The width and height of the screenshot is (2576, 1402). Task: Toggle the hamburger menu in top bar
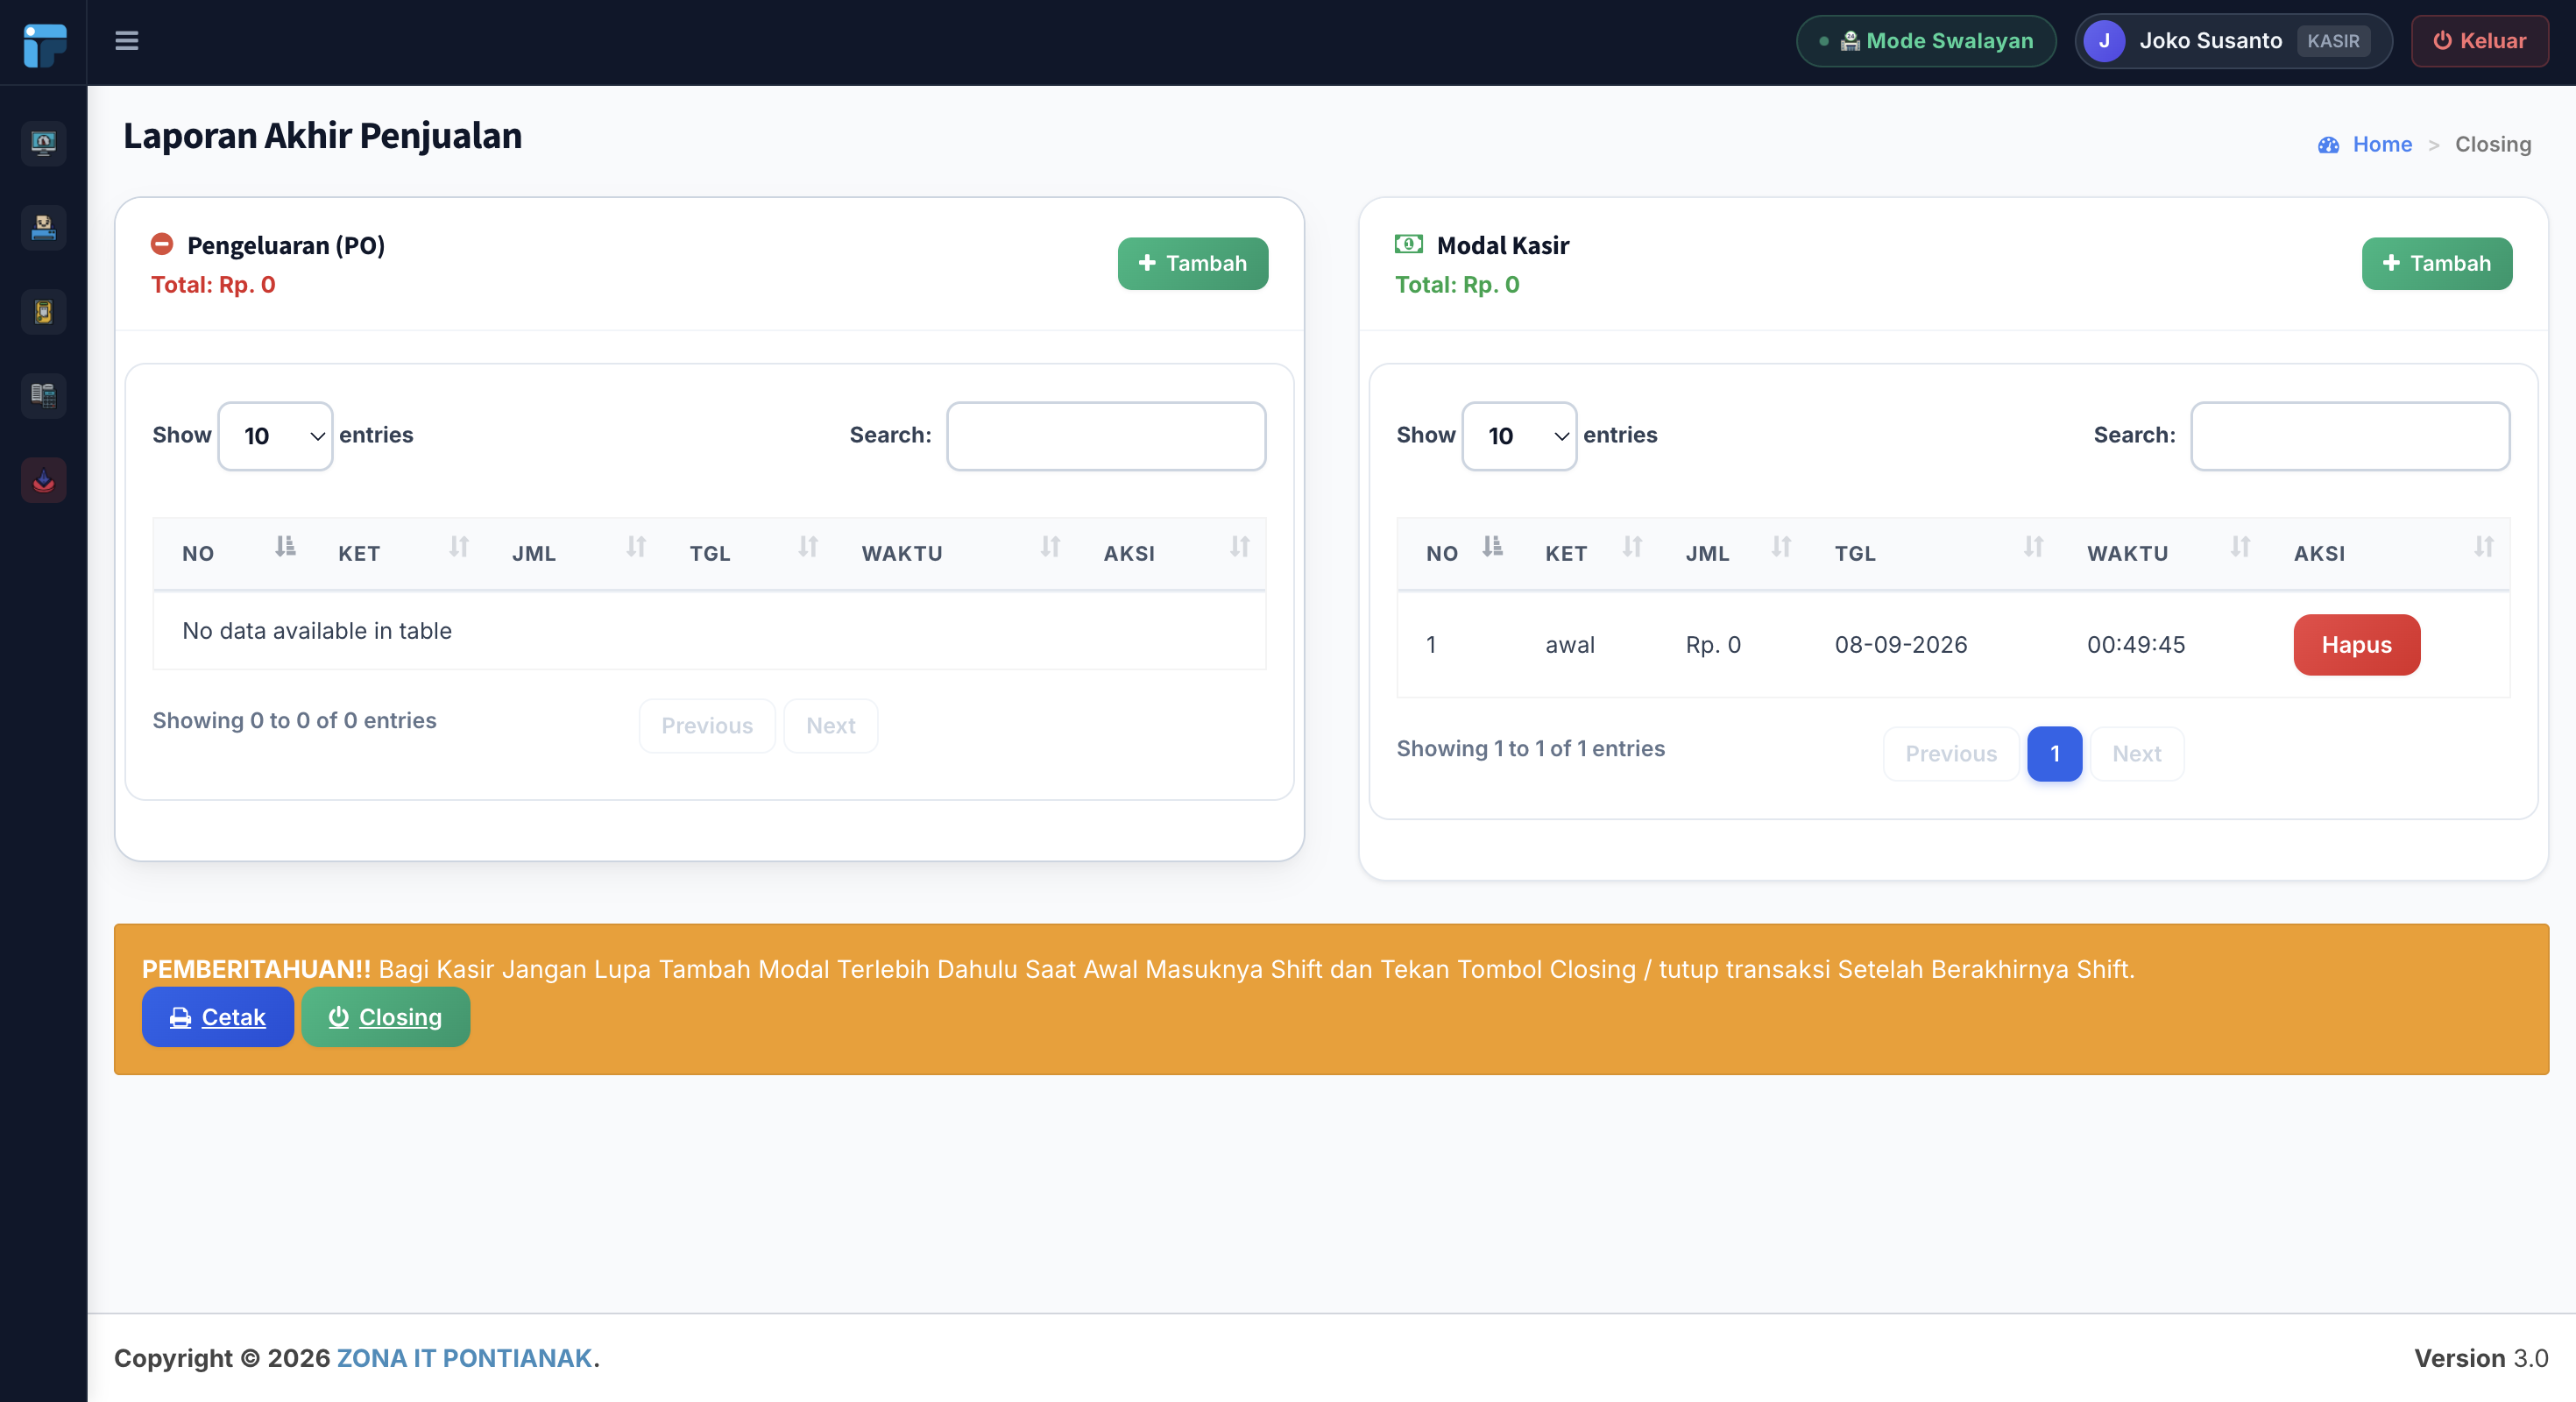point(126,41)
